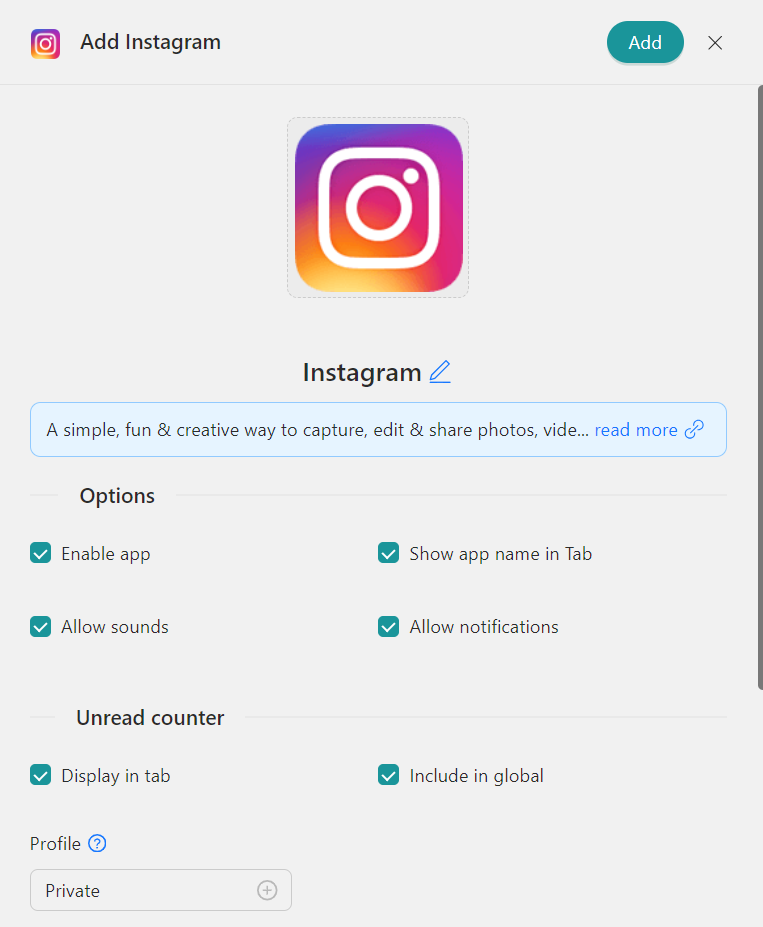
Task: Open the read more link
Action: (636, 430)
